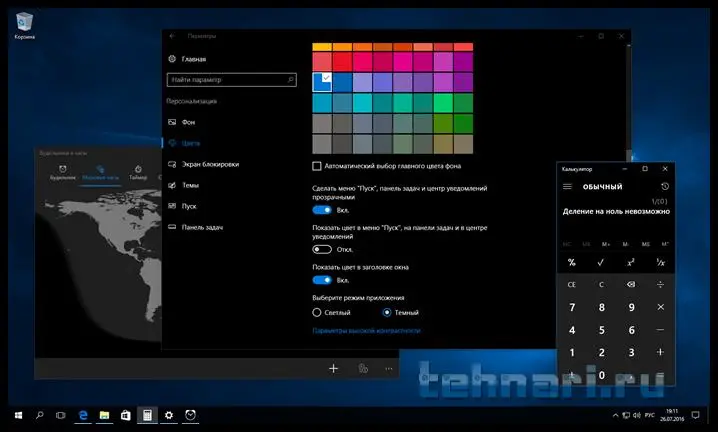The image size is (718, 432).
Task: Select the Светлый app mode radio button
Action: click(317, 313)
